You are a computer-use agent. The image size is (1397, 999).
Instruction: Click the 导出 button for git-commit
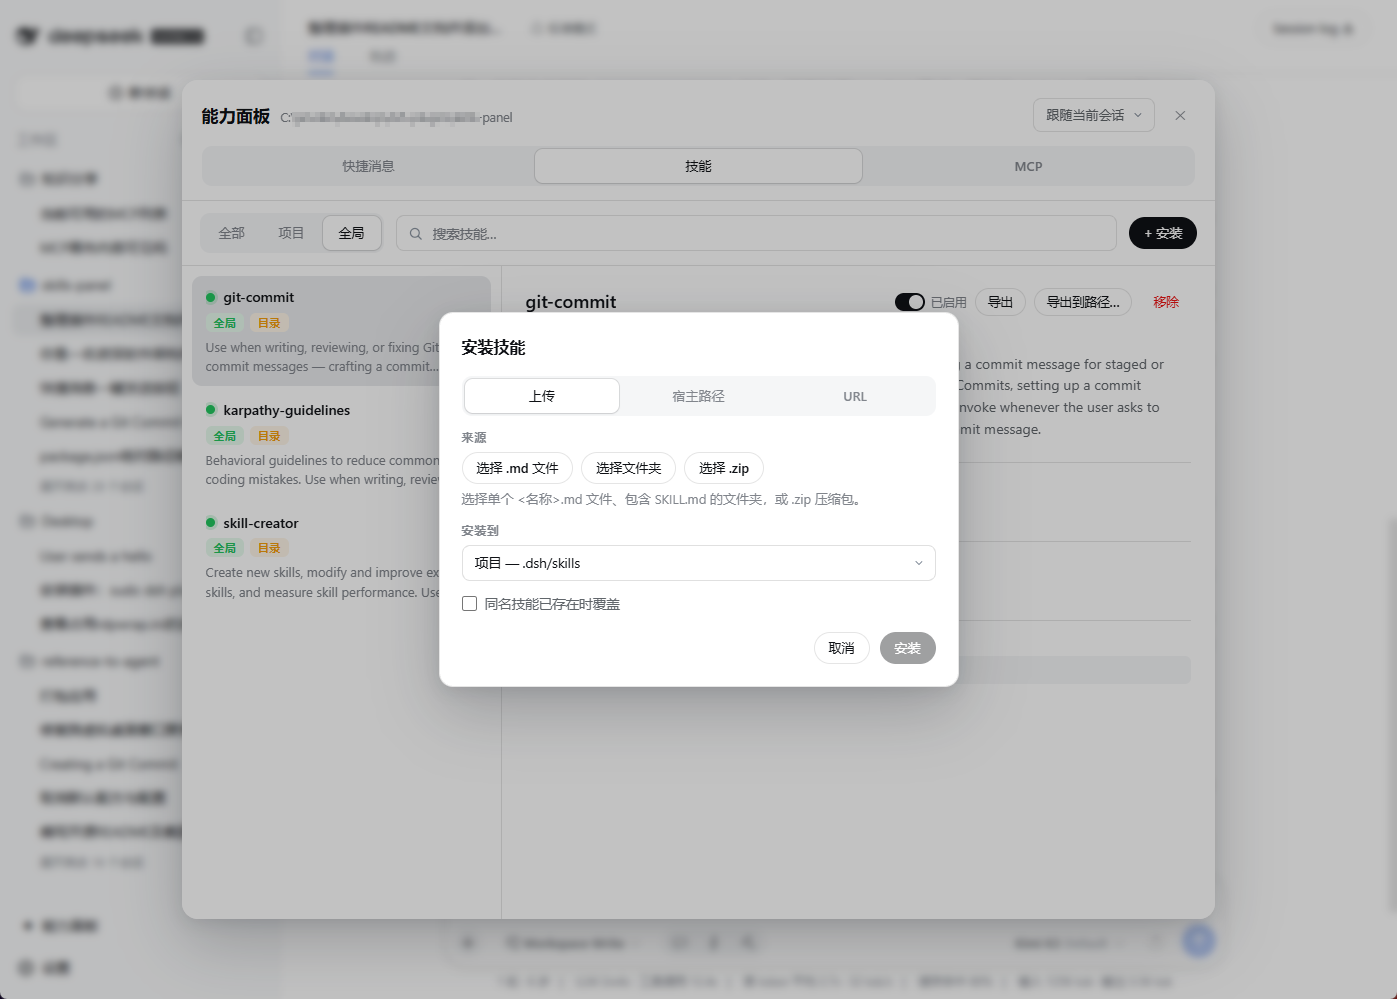1000,302
